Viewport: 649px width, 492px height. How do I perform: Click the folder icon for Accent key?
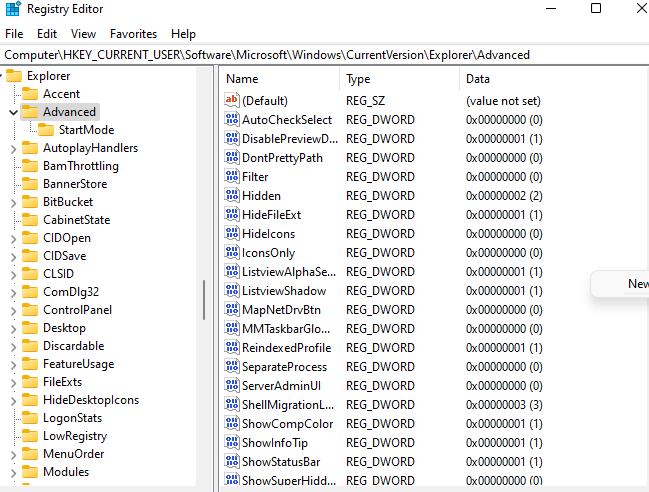pos(30,94)
